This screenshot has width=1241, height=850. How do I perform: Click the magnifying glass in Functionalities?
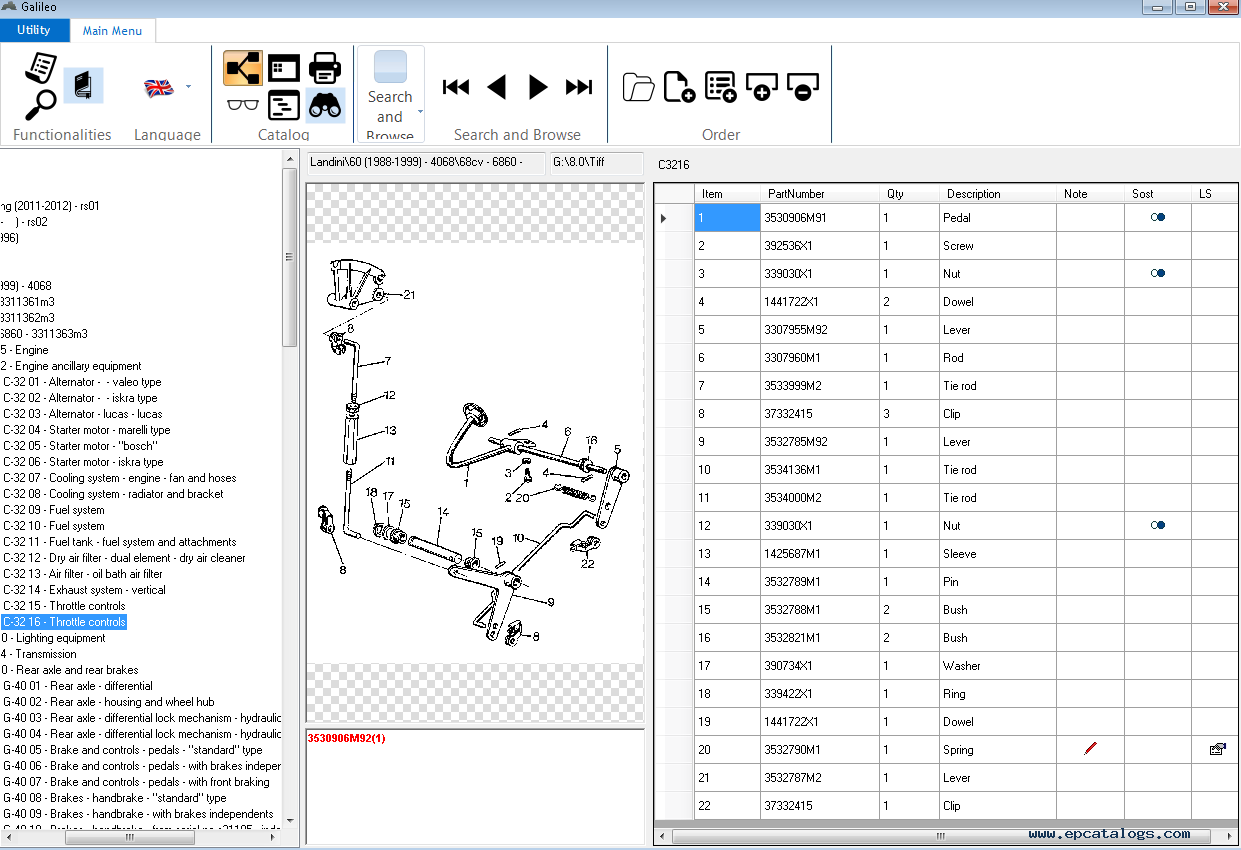pyautogui.click(x=40, y=103)
